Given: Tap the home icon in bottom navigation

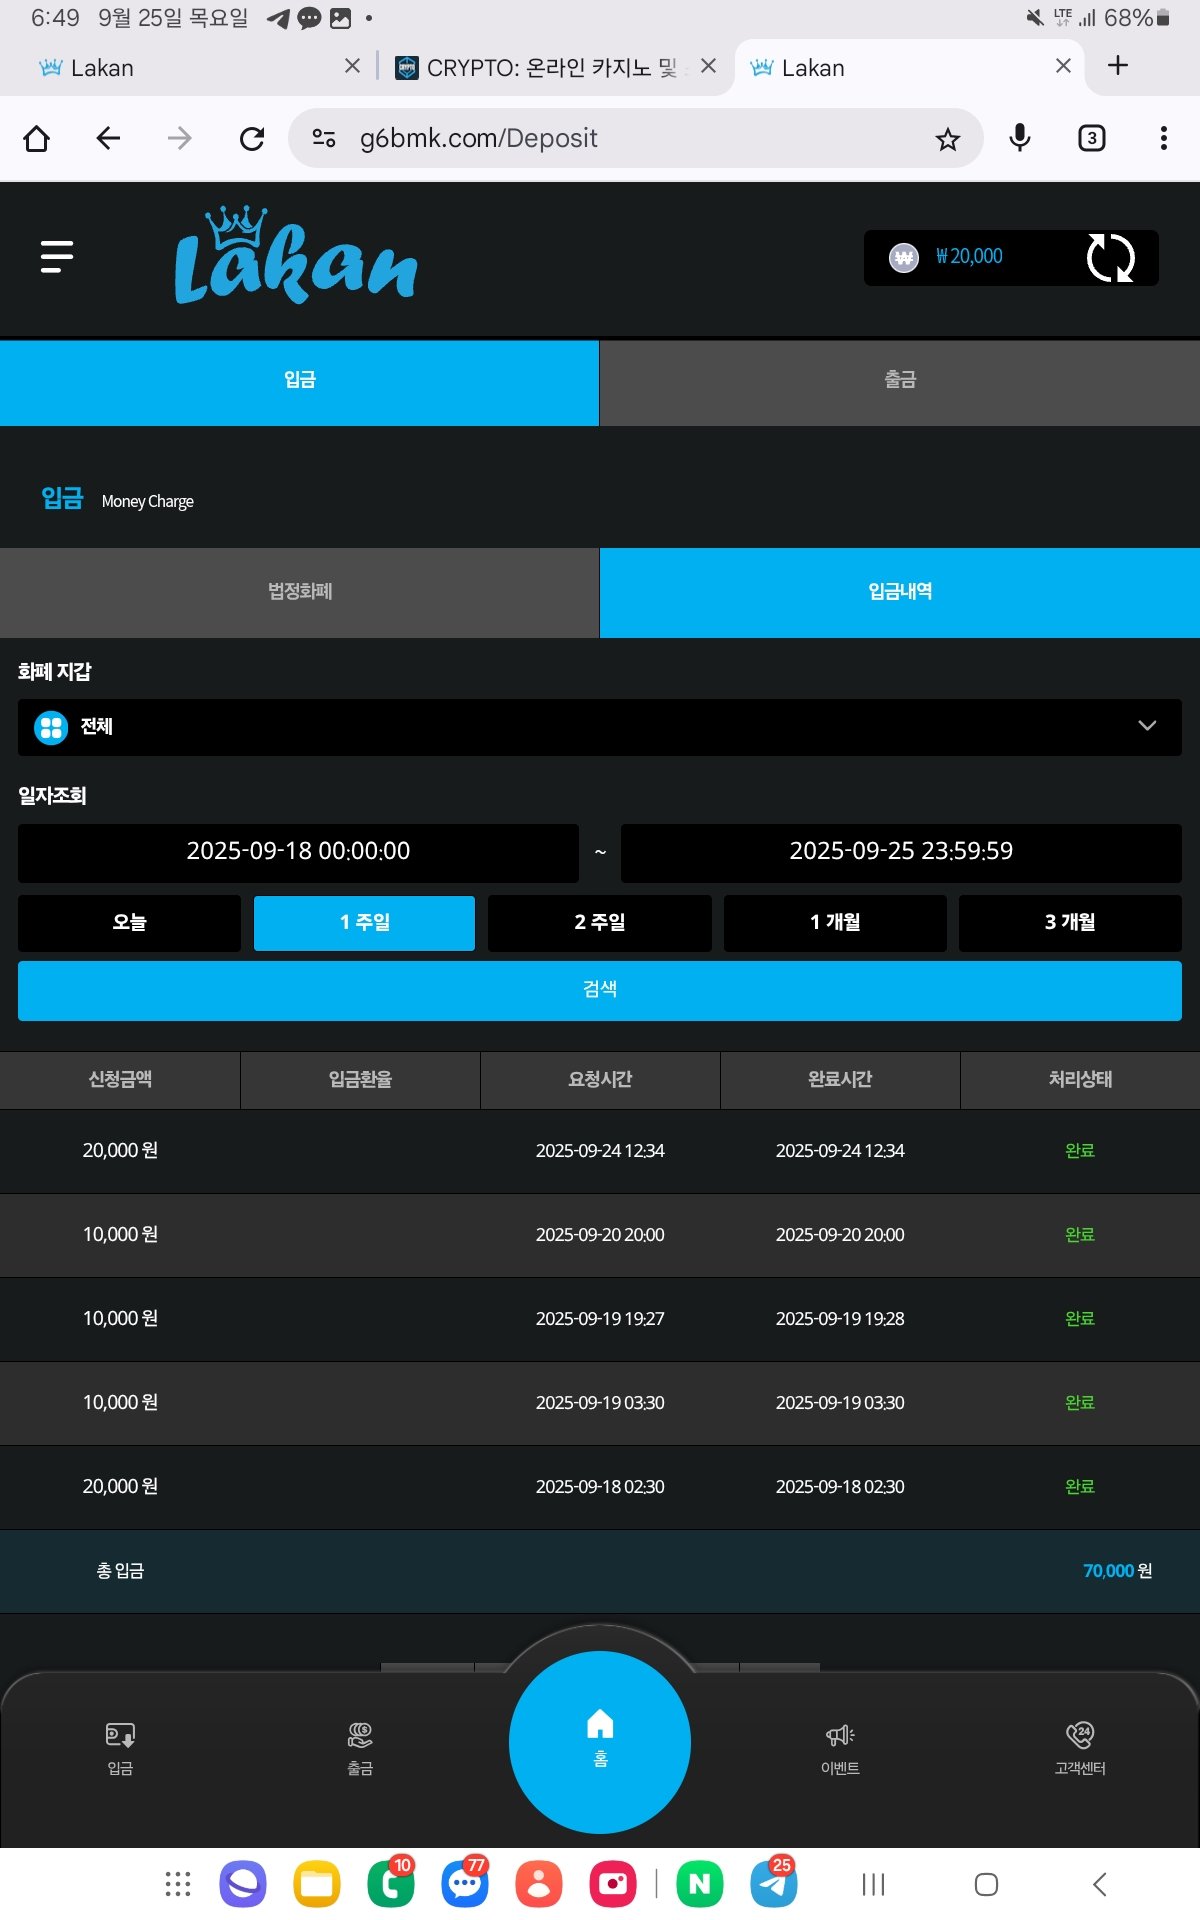Looking at the screenshot, I should pos(600,1740).
